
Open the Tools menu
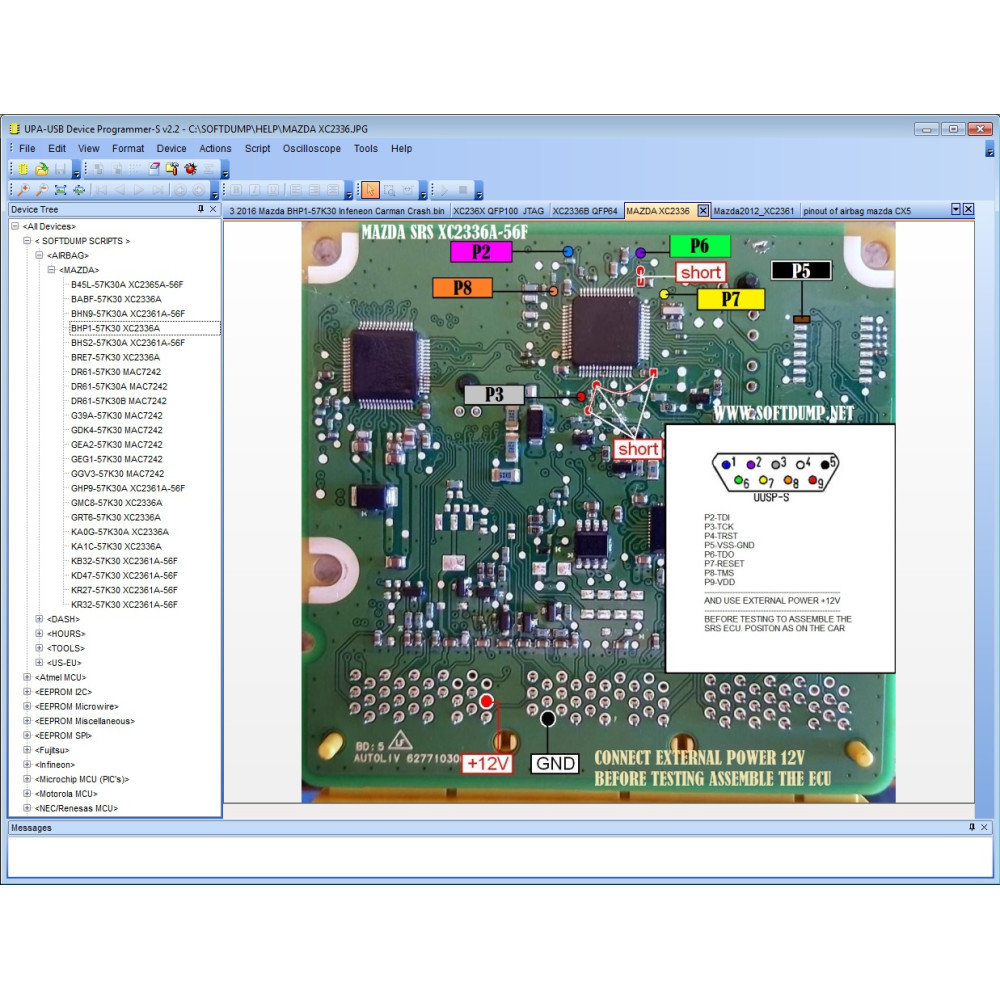point(365,149)
